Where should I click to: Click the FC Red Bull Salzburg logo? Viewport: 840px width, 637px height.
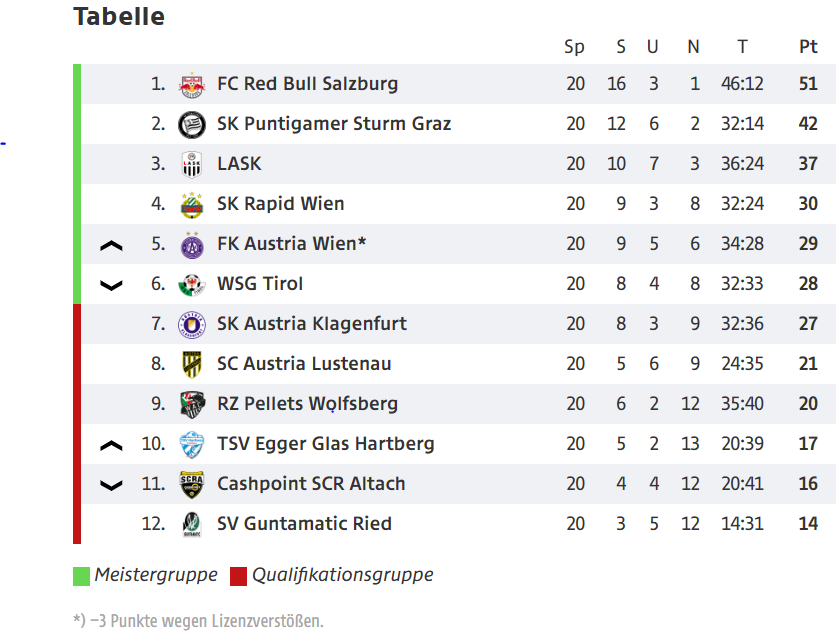(x=191, y=84)
